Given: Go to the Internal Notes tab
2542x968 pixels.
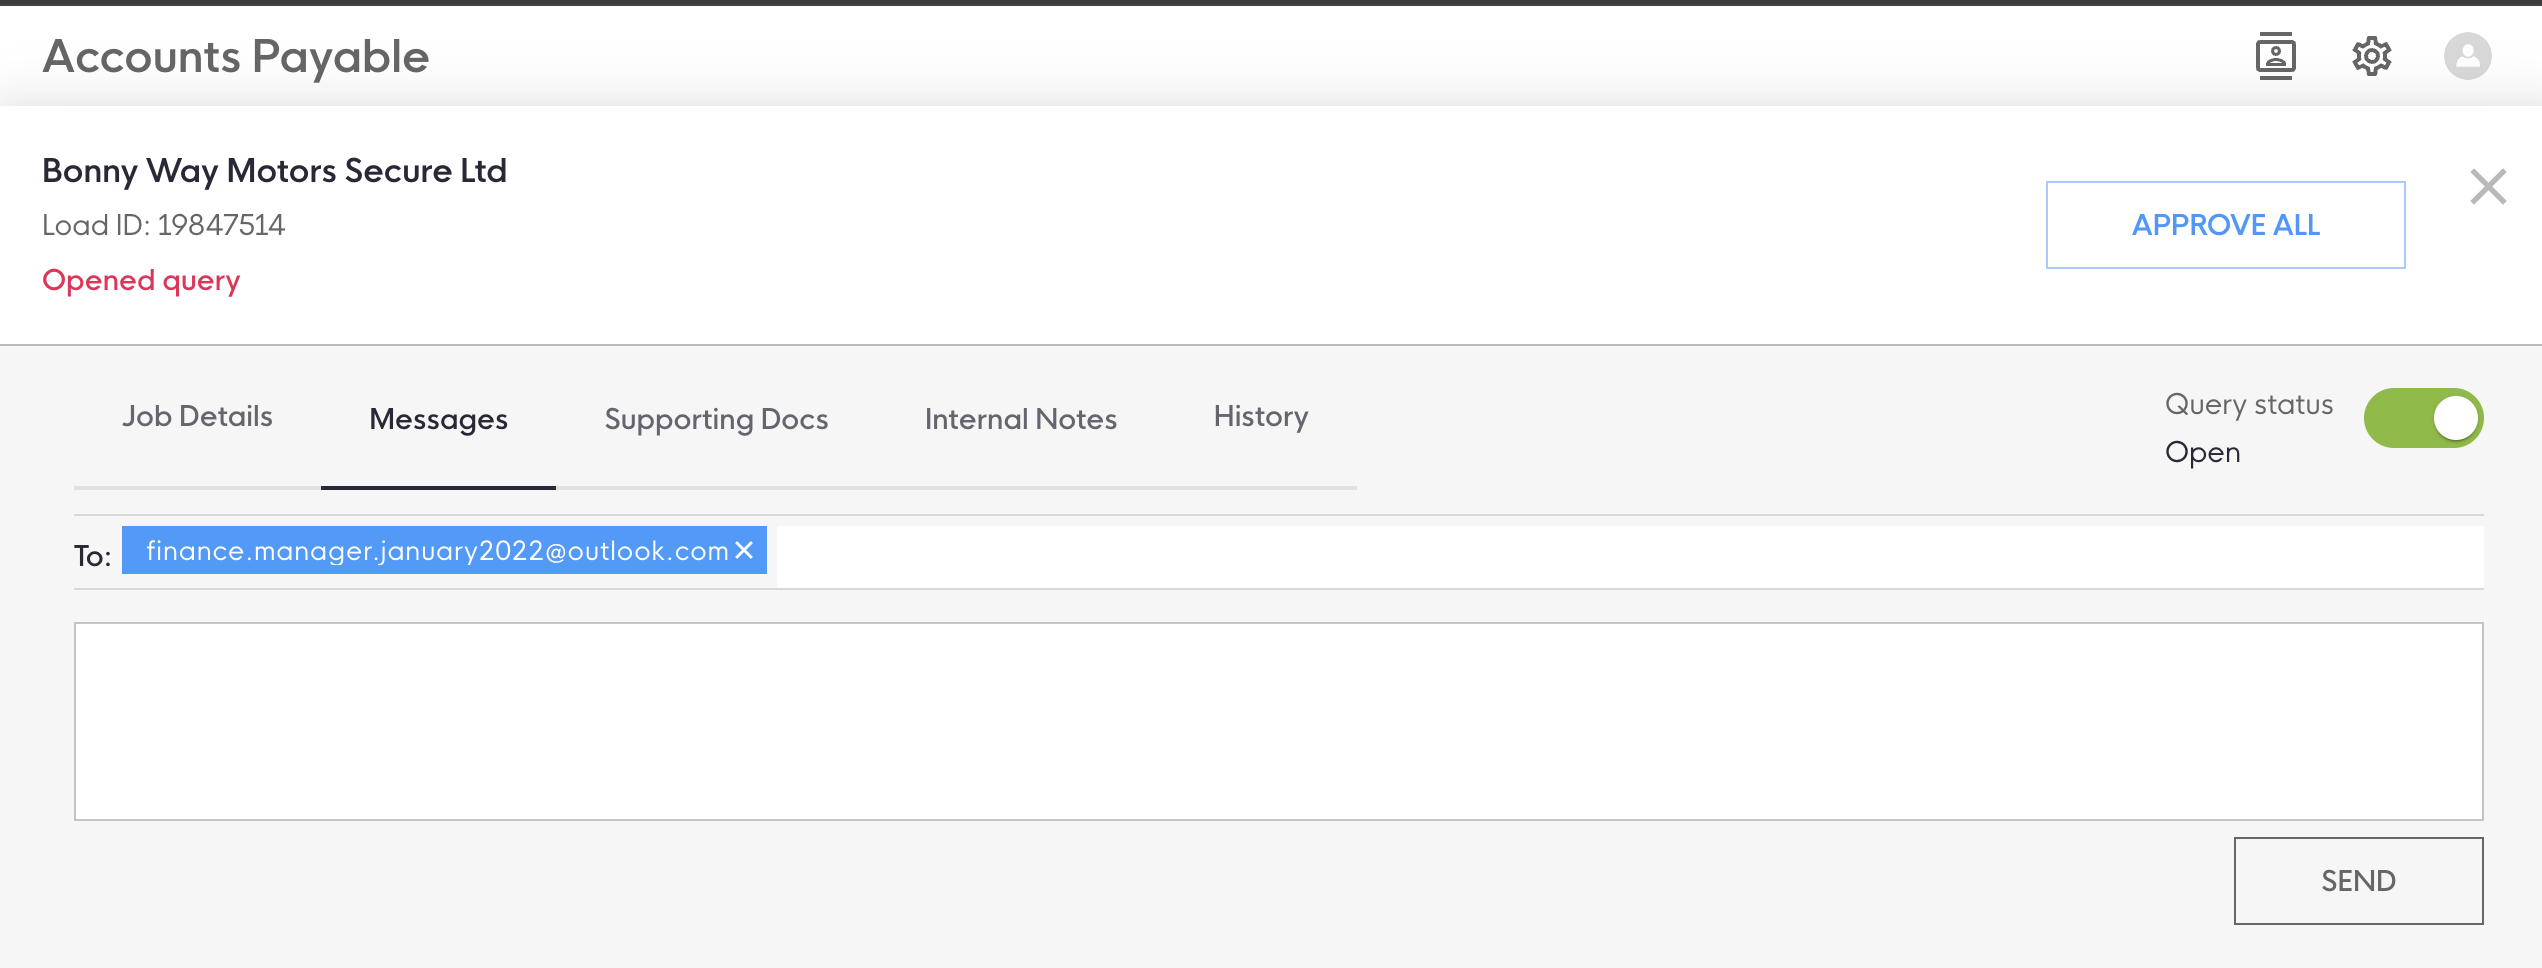Looking at the screenshot, I should [x=1020, y=419].
